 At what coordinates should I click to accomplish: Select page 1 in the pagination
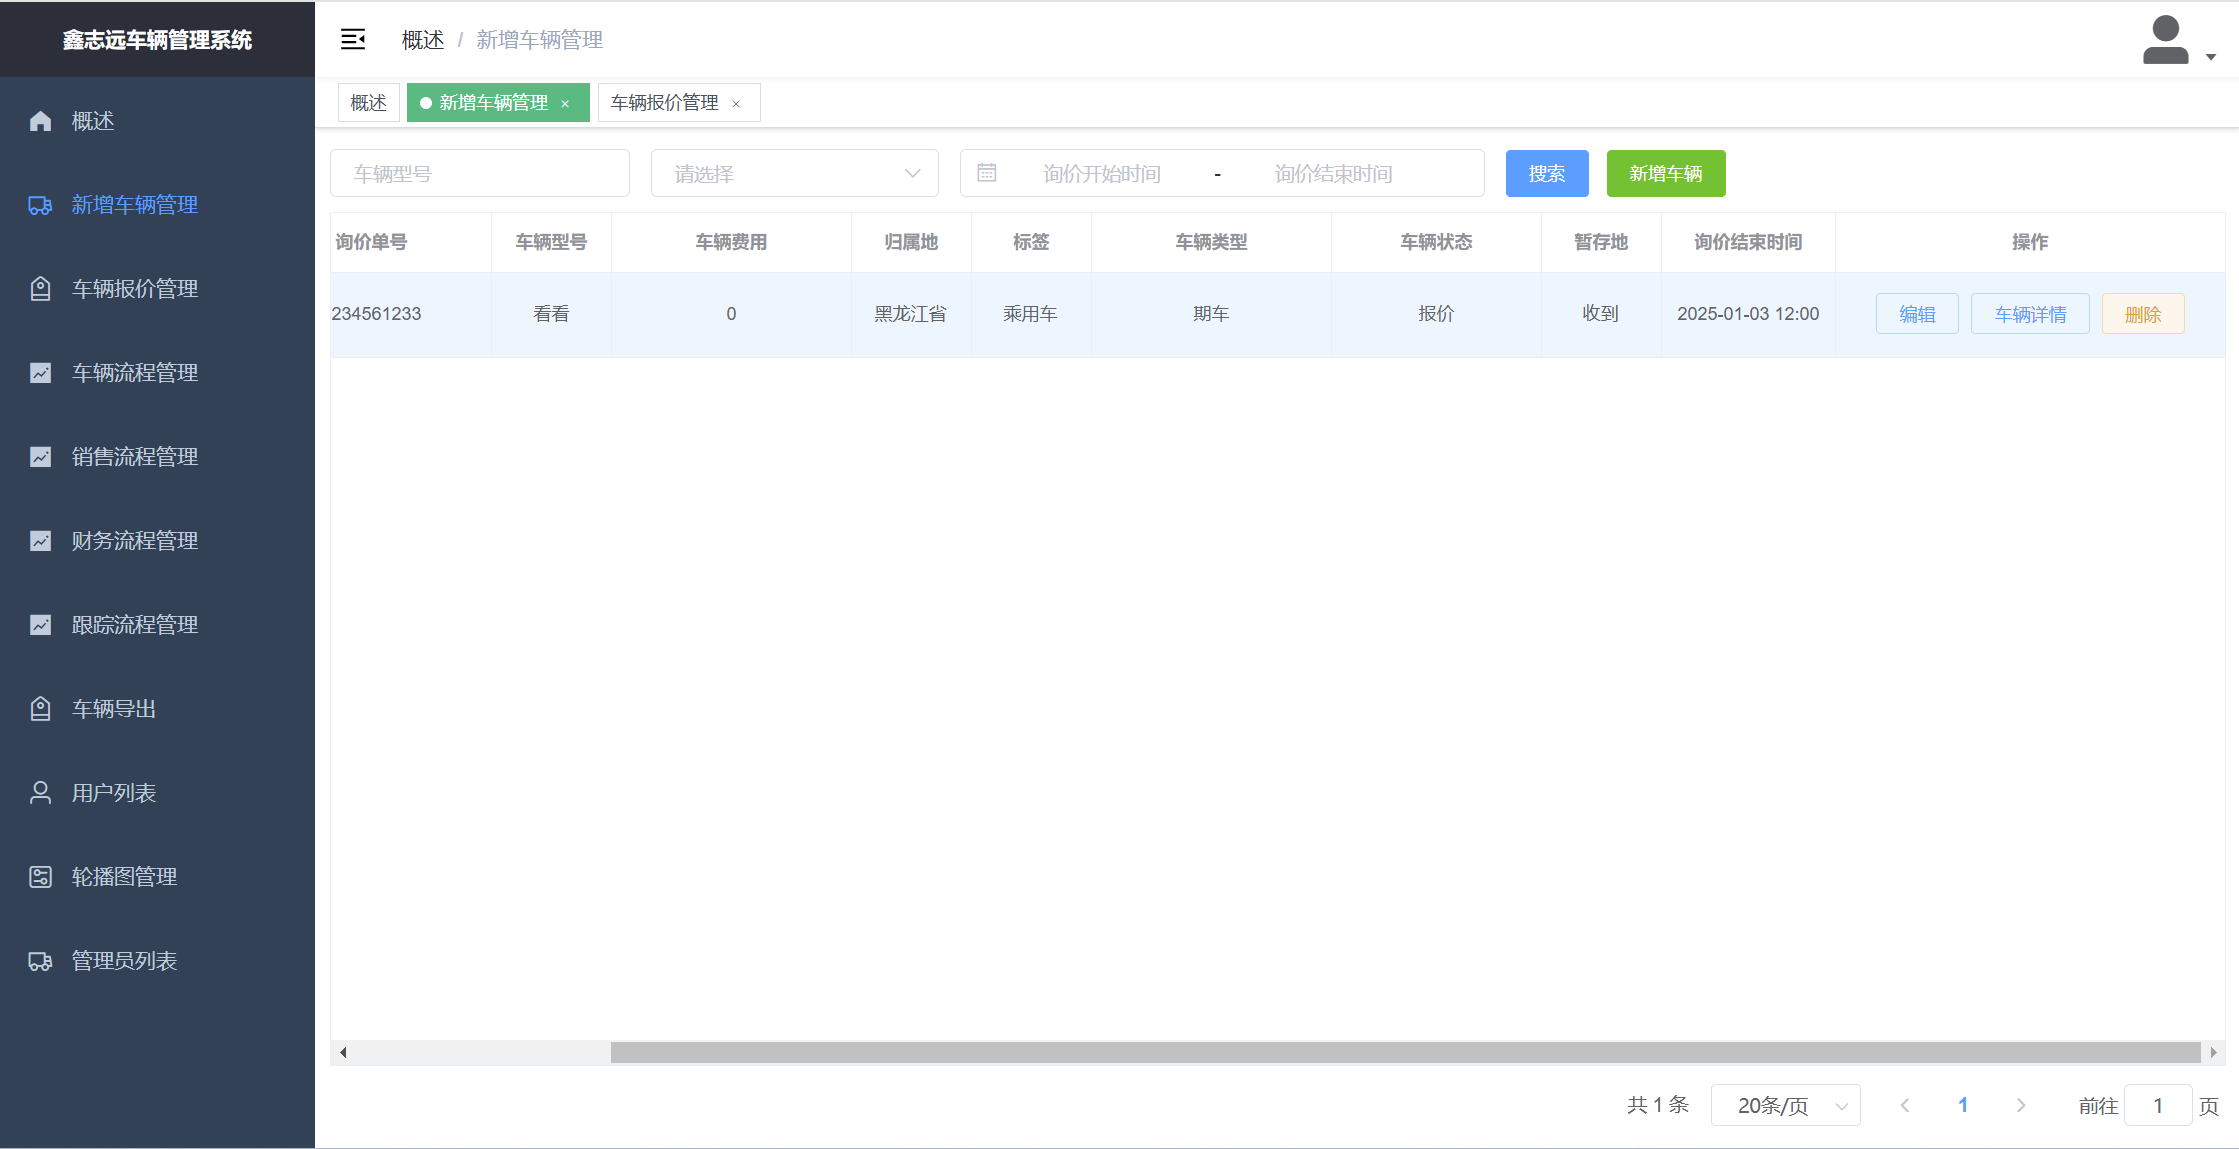pos(1963,1105)
